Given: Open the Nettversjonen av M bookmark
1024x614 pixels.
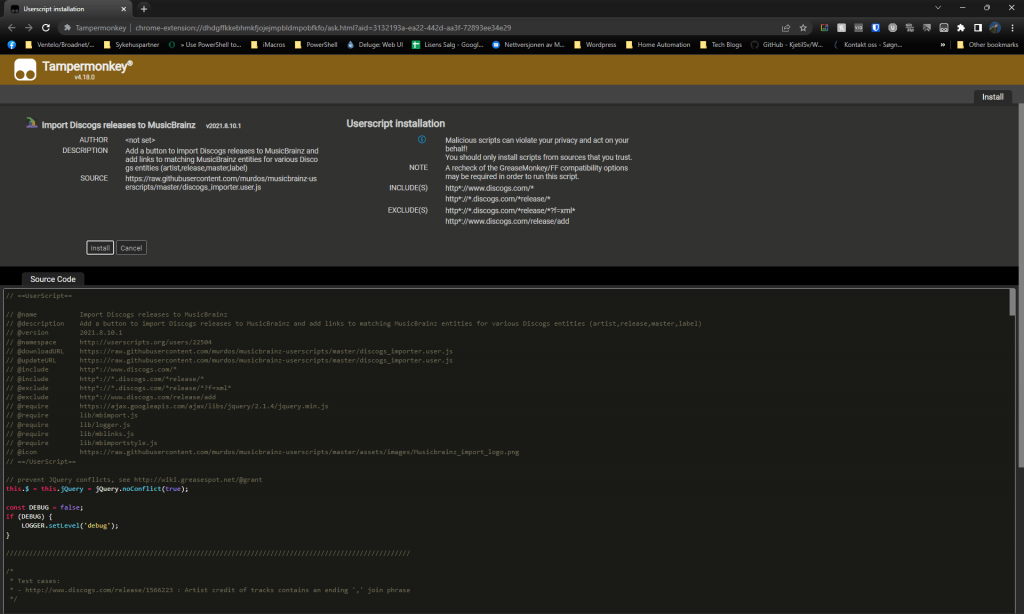Looking at the screenshot, I should pos(528,45).
